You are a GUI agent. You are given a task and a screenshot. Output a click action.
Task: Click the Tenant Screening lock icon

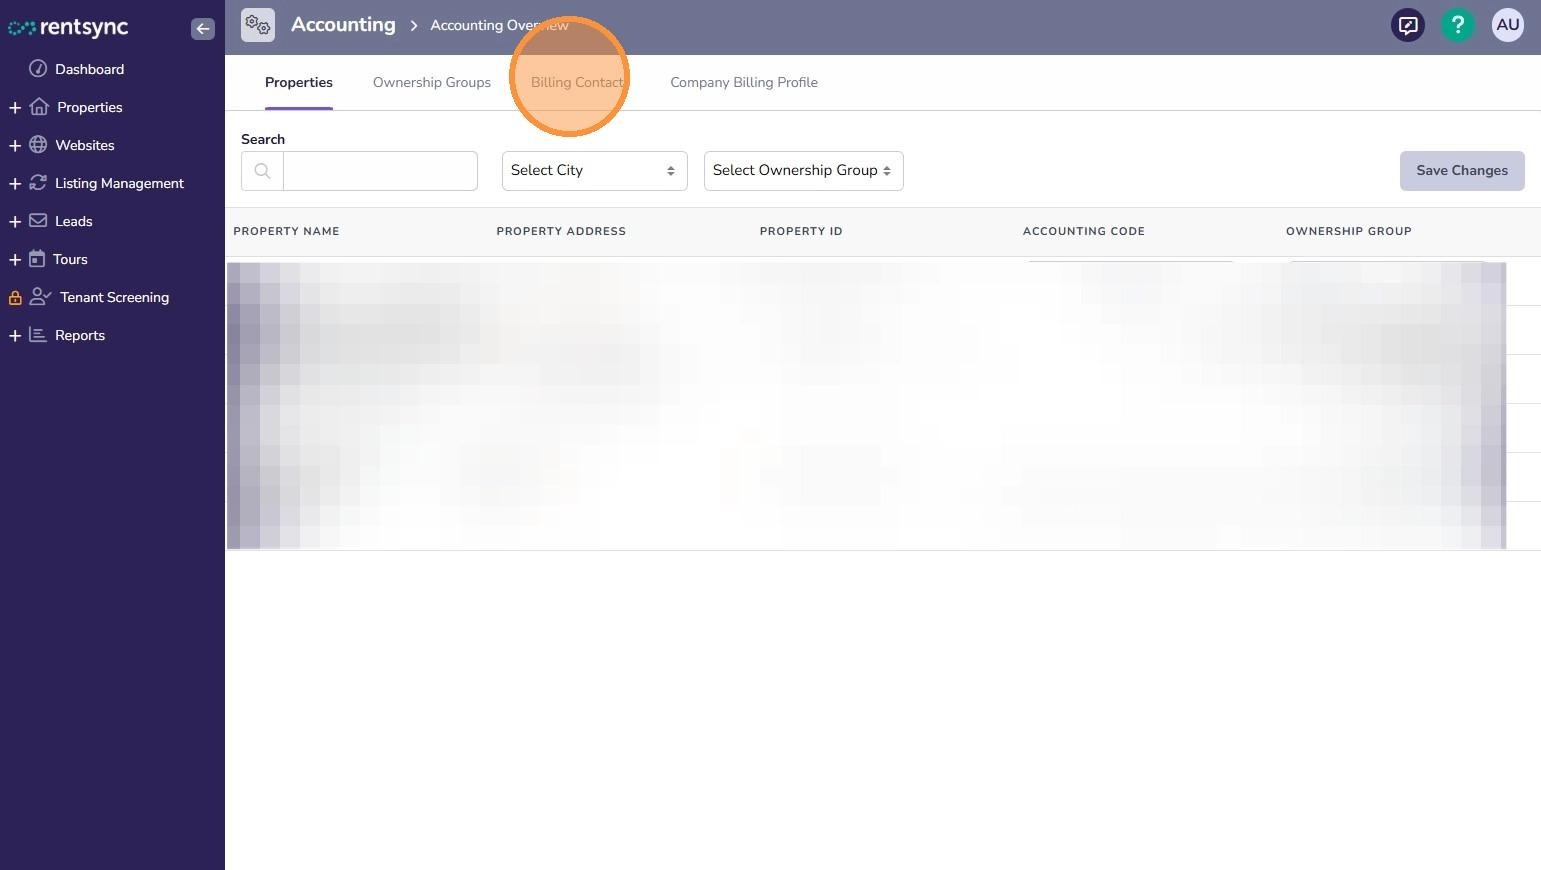(15, 297)
